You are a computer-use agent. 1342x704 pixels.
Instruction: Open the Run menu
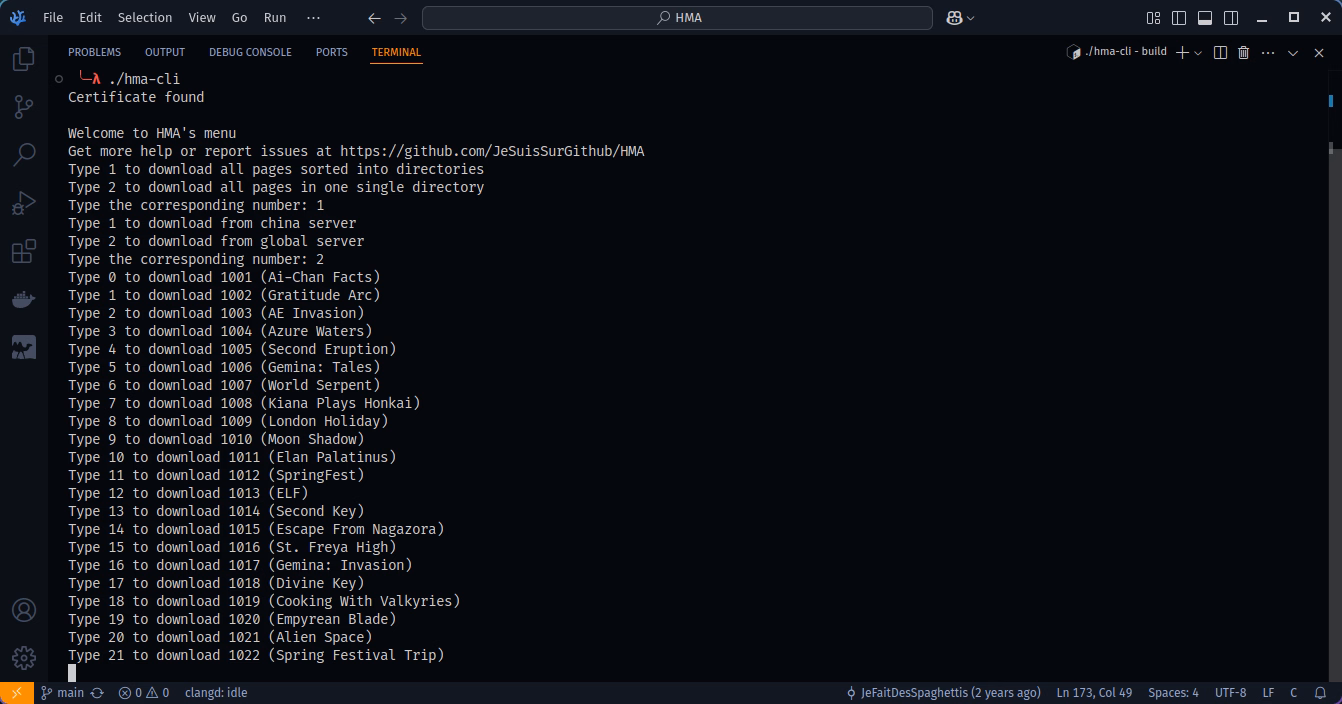pos(275,18)
